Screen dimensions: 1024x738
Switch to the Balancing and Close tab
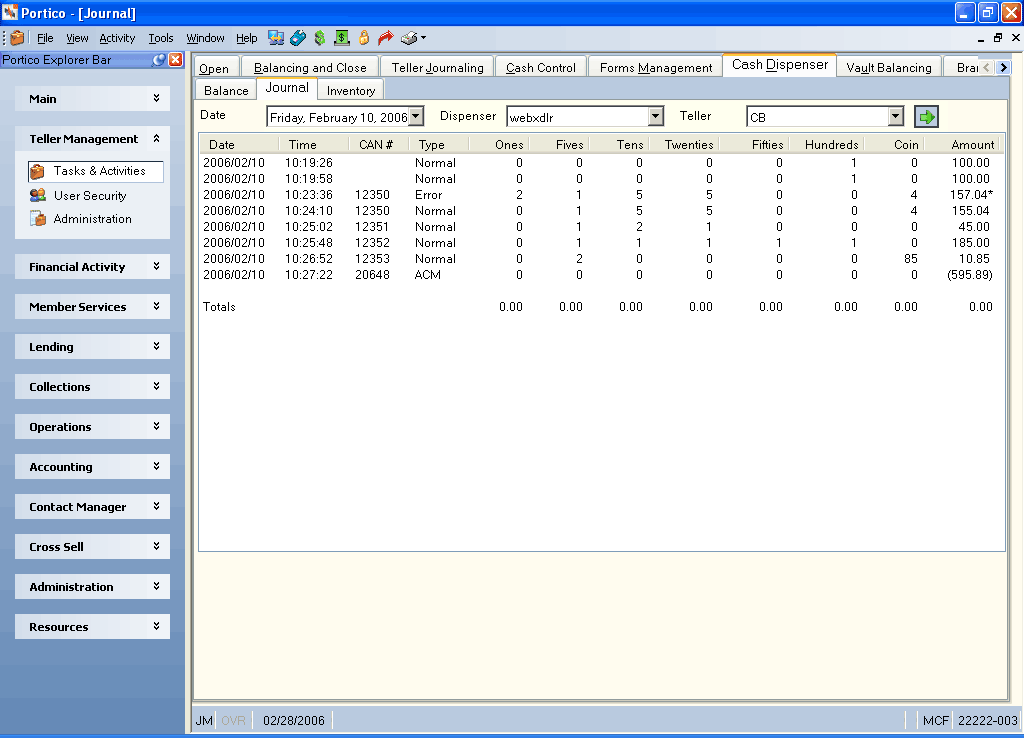[x=310, y=67]
